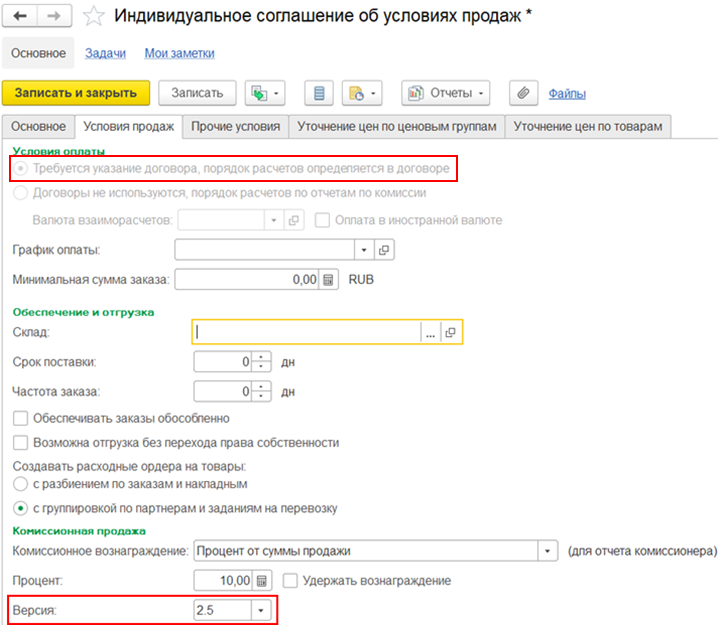
Task: Click the Частота заказа number field
Action: click(x=223, y=392)
